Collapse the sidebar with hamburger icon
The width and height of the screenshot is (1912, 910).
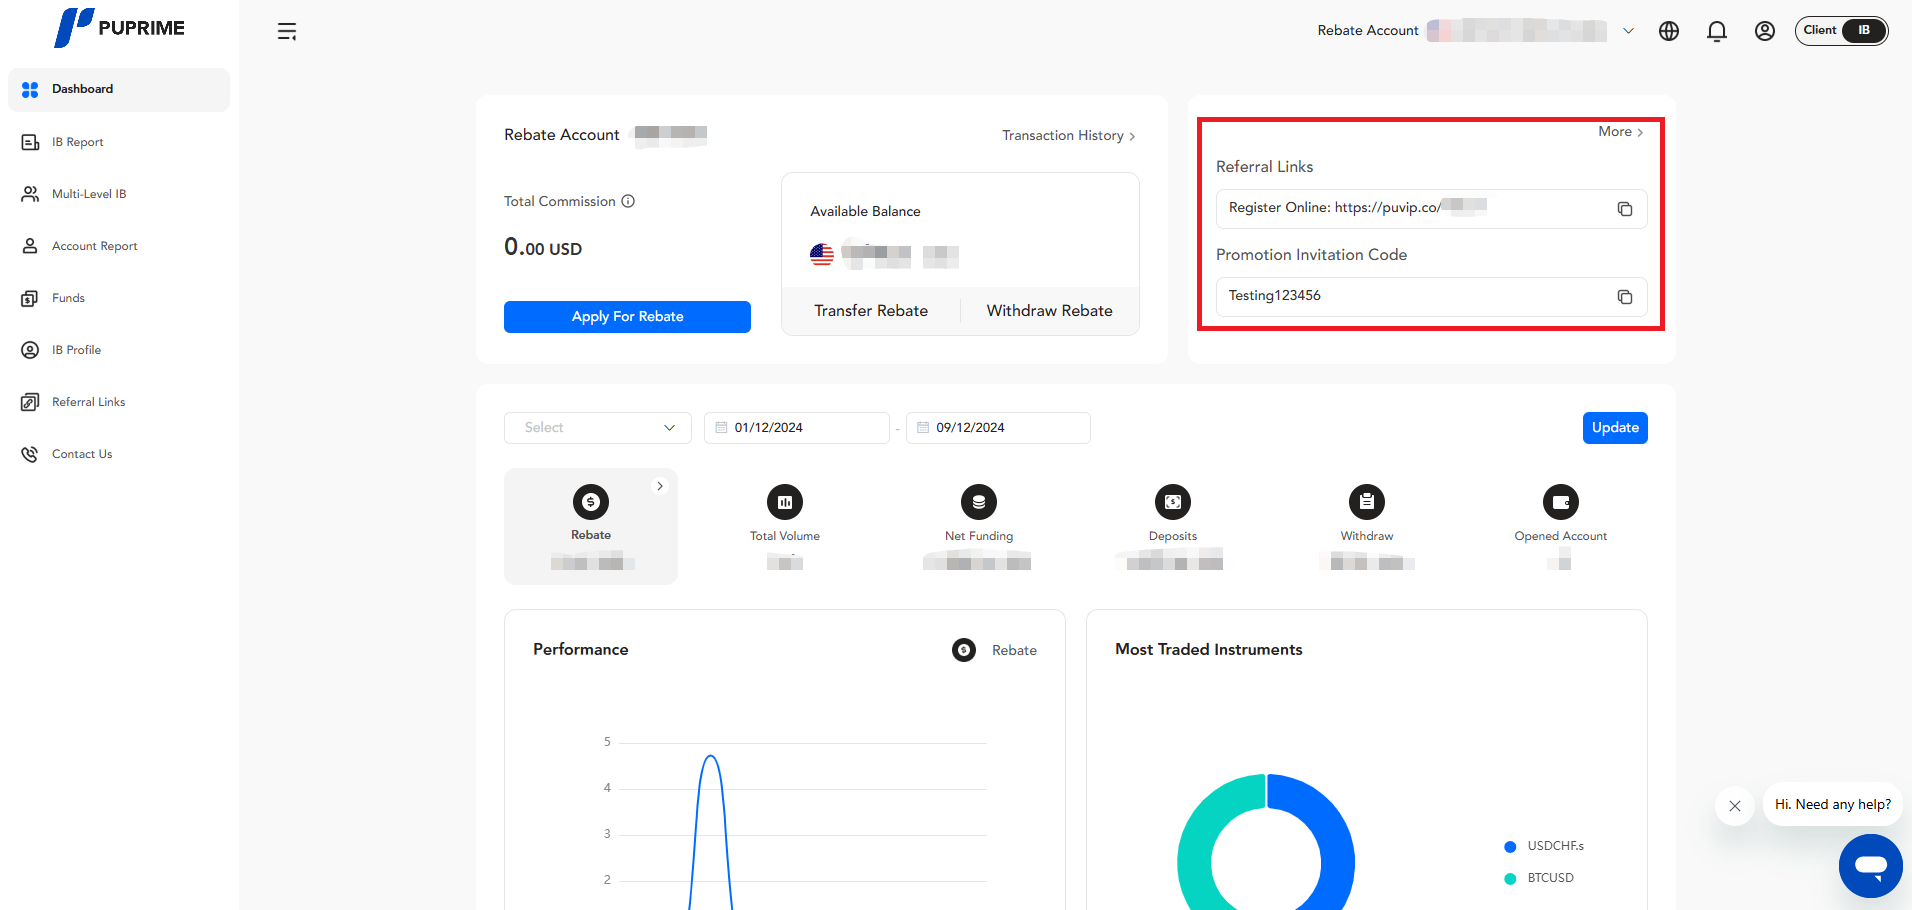[x=287, y=32]
